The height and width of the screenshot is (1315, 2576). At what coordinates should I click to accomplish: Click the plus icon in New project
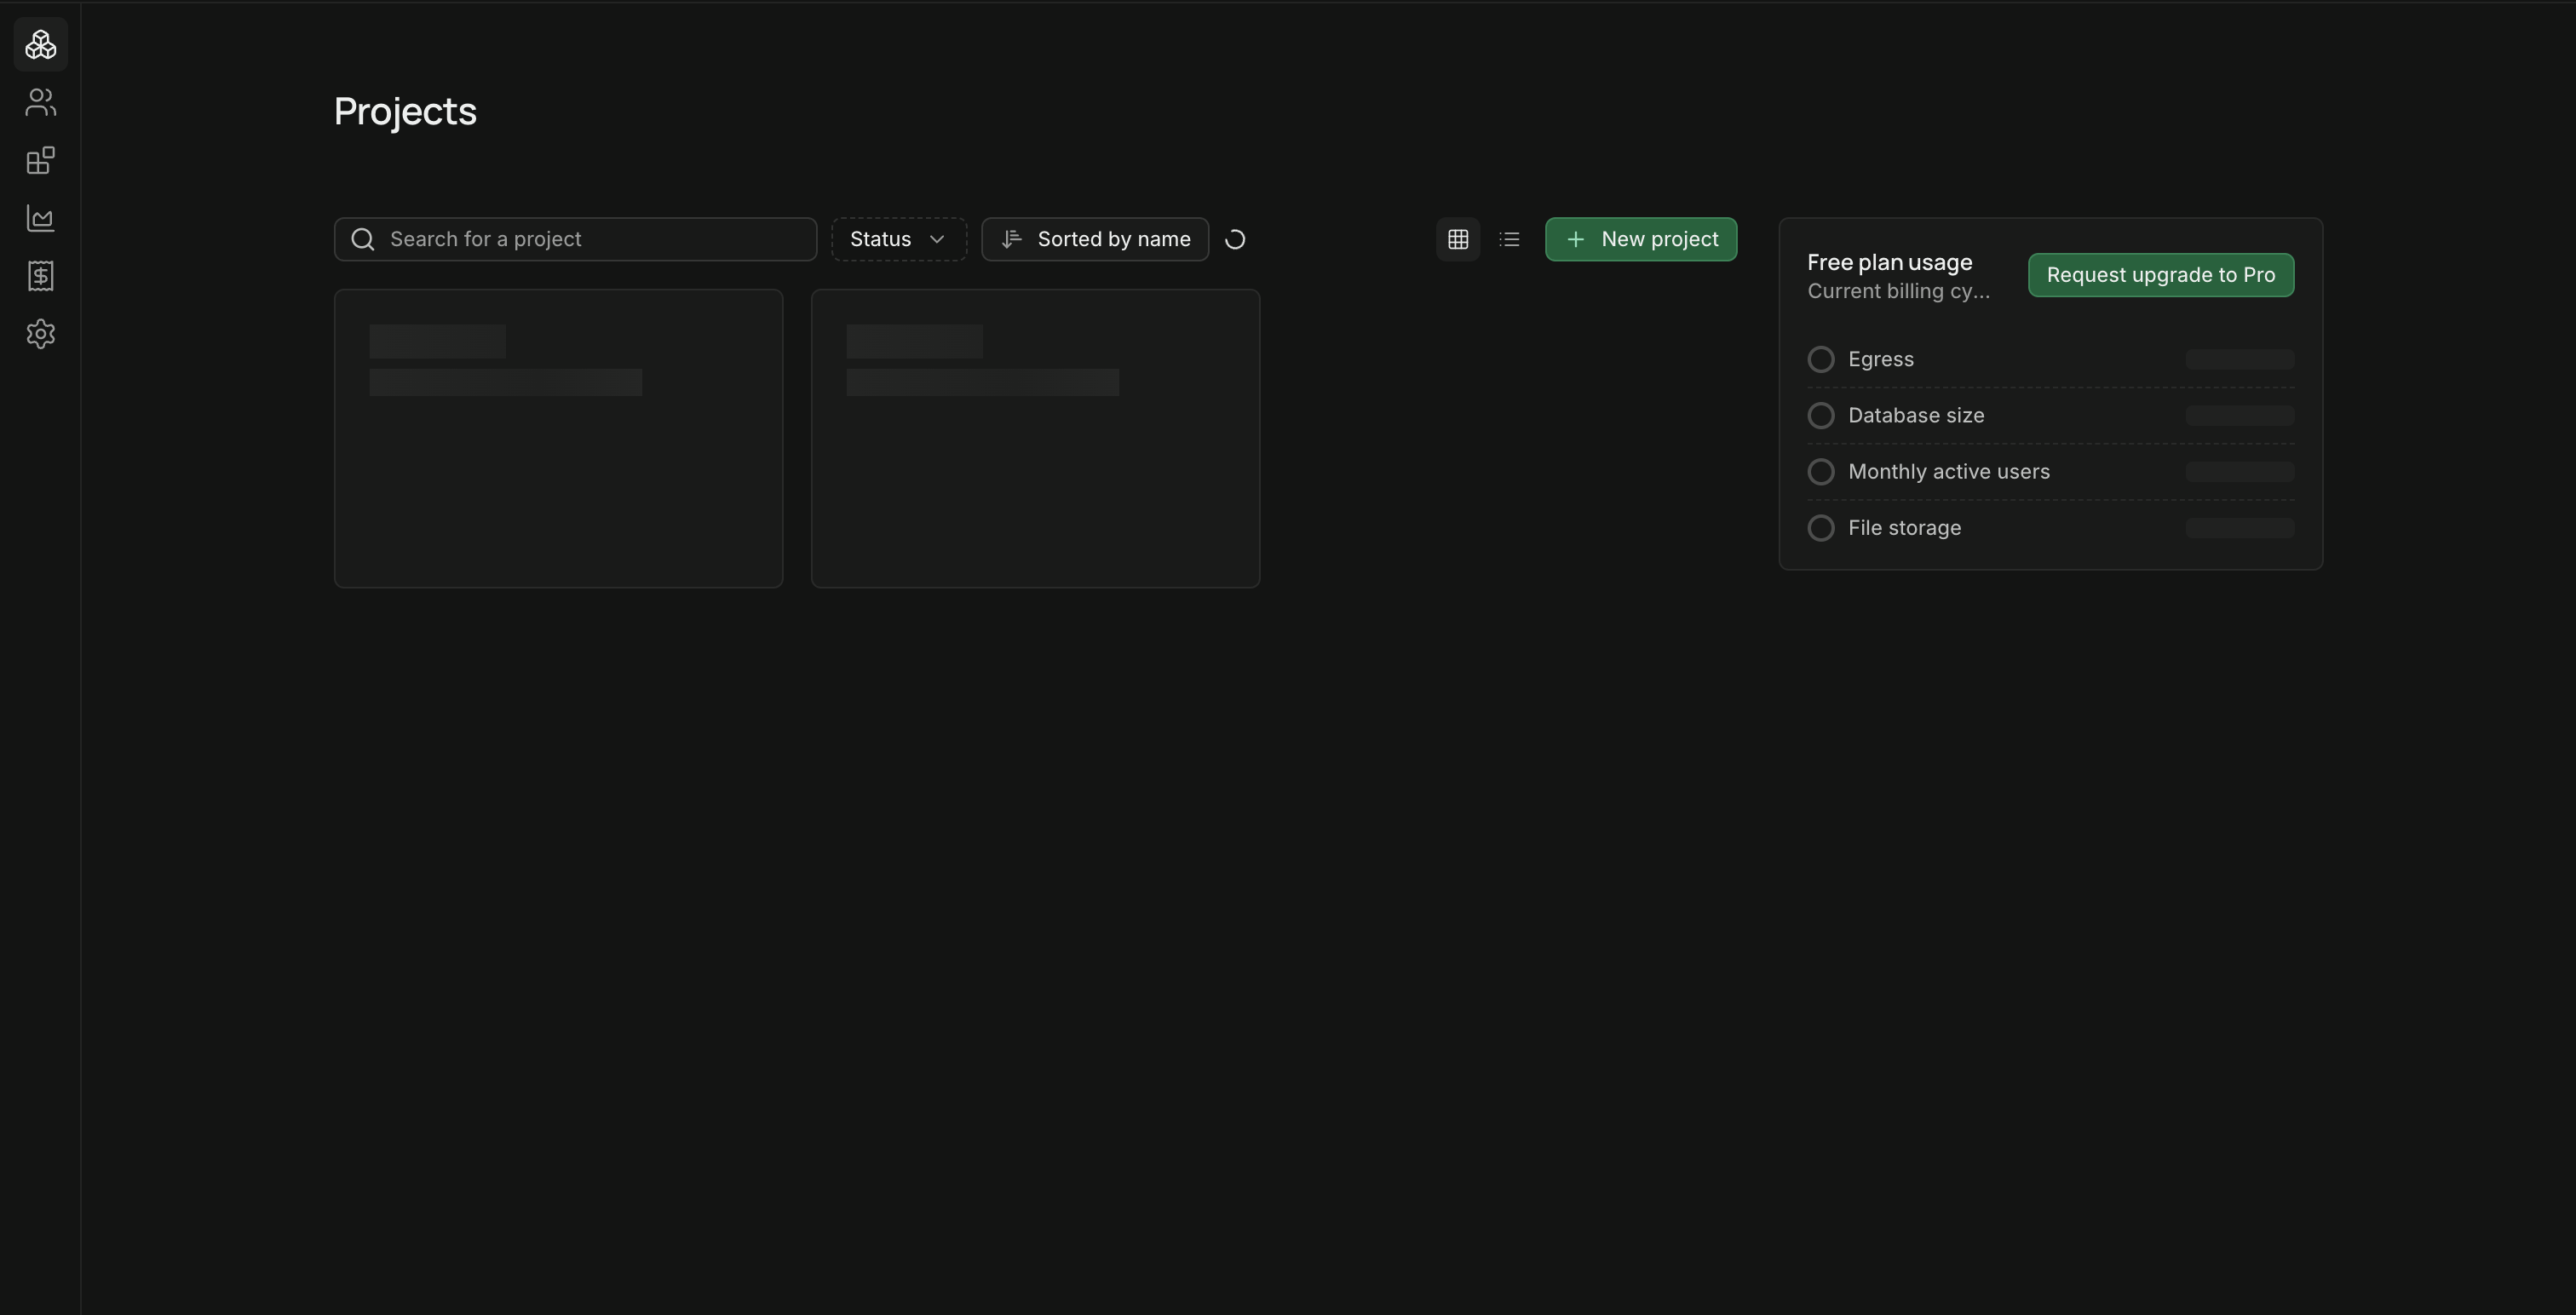(1576, 239)
